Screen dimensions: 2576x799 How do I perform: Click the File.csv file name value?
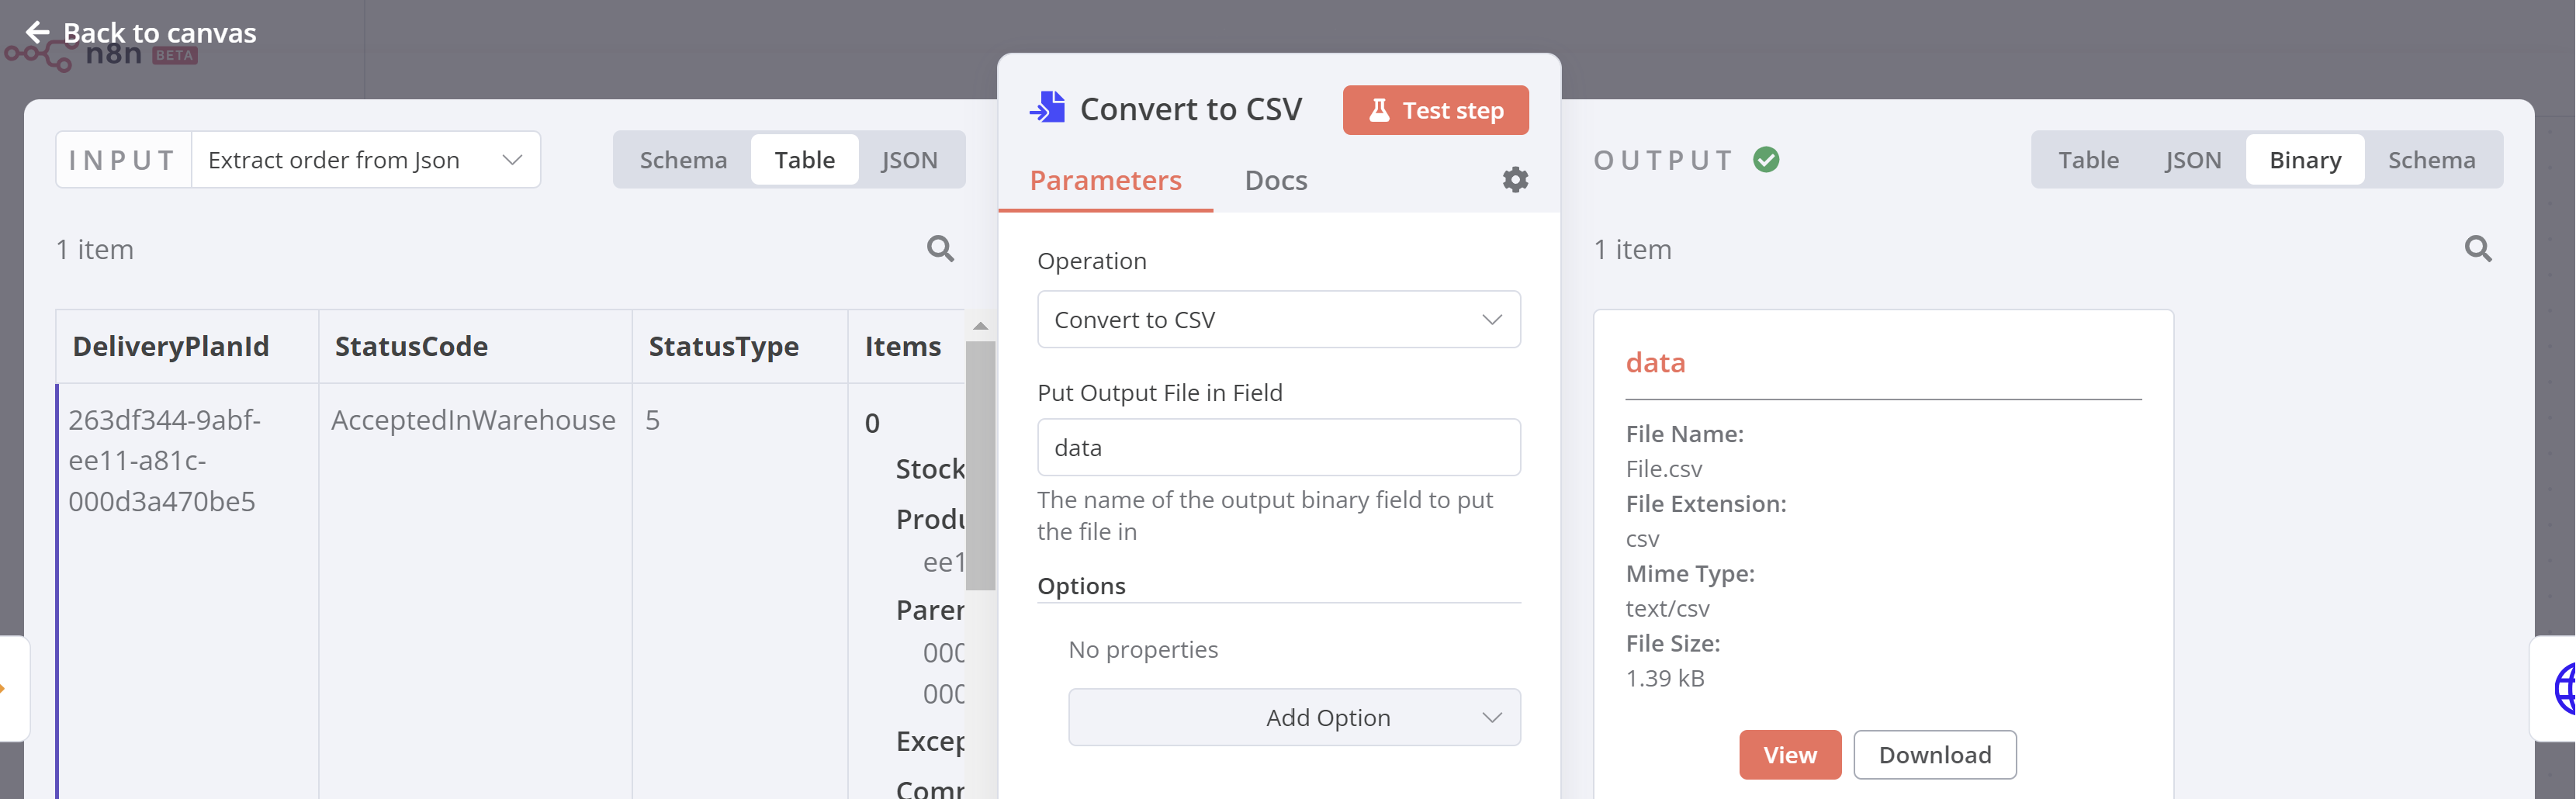(x=1663, y=469)
